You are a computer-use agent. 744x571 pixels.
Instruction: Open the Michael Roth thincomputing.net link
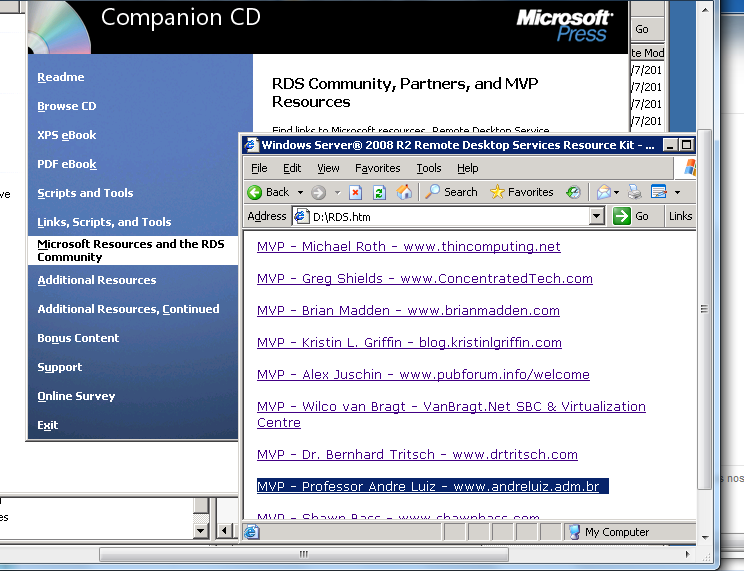tap(409, 246)
